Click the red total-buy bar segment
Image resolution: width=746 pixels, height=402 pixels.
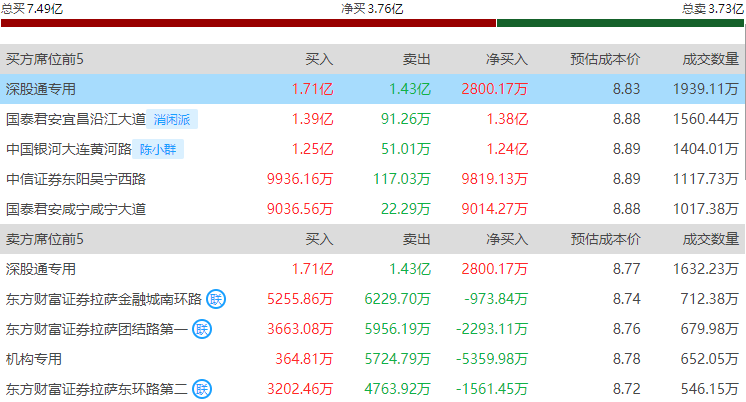point(248,23)
